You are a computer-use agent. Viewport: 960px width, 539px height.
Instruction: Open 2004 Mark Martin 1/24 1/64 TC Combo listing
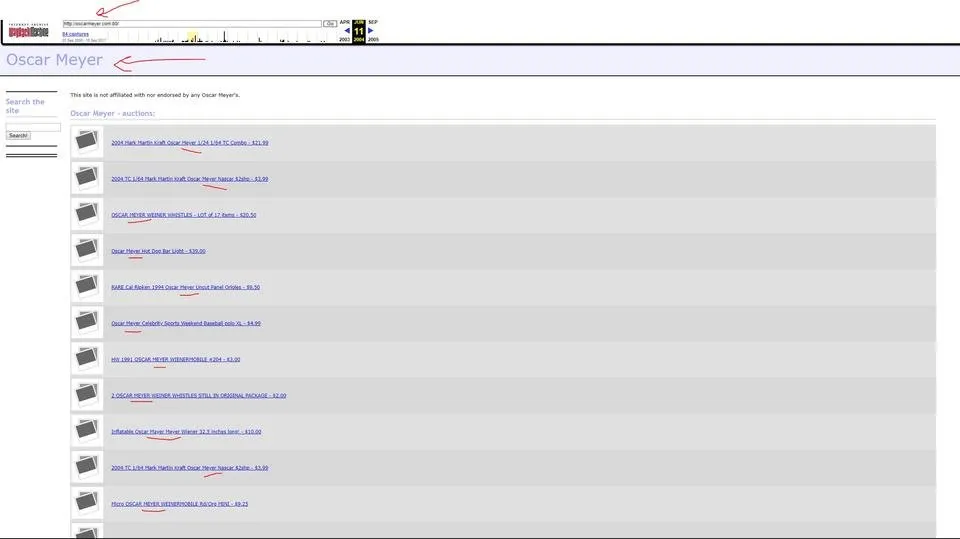tap(190, 143)
